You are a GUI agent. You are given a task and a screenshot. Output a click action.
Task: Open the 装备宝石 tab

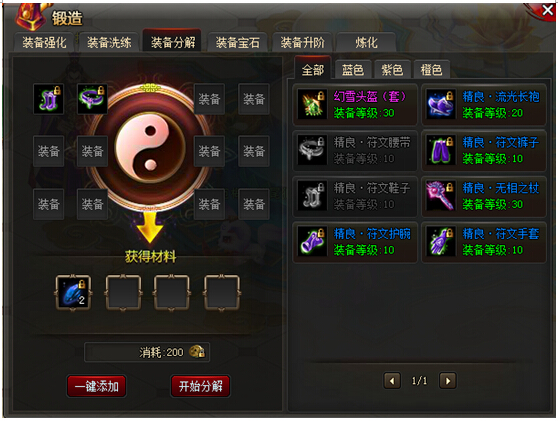(237, 43)
